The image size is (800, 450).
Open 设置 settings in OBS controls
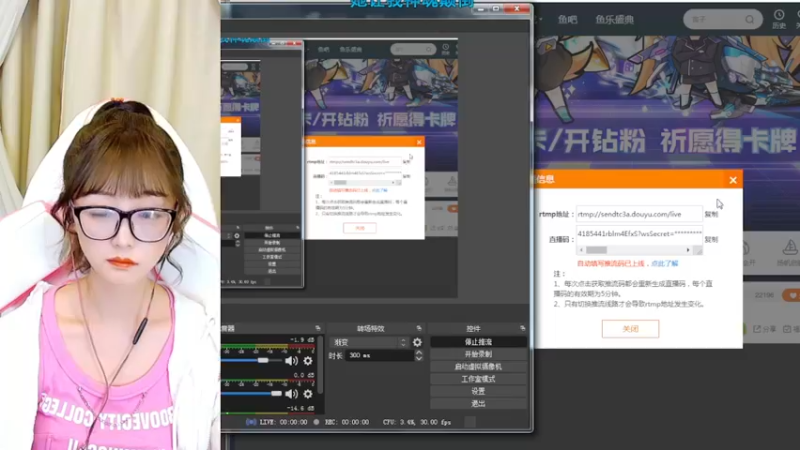[x=478, y=391]
